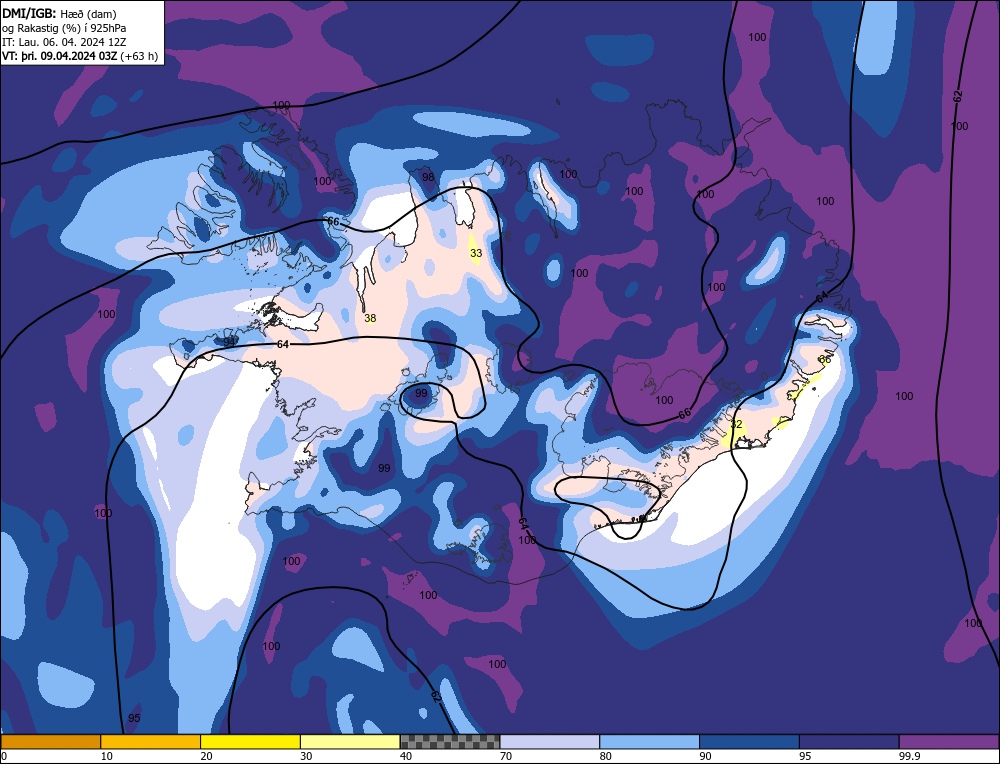Select the "70" label under the color legend
This screenshot has width=1000, height=764.
point(506,756)
